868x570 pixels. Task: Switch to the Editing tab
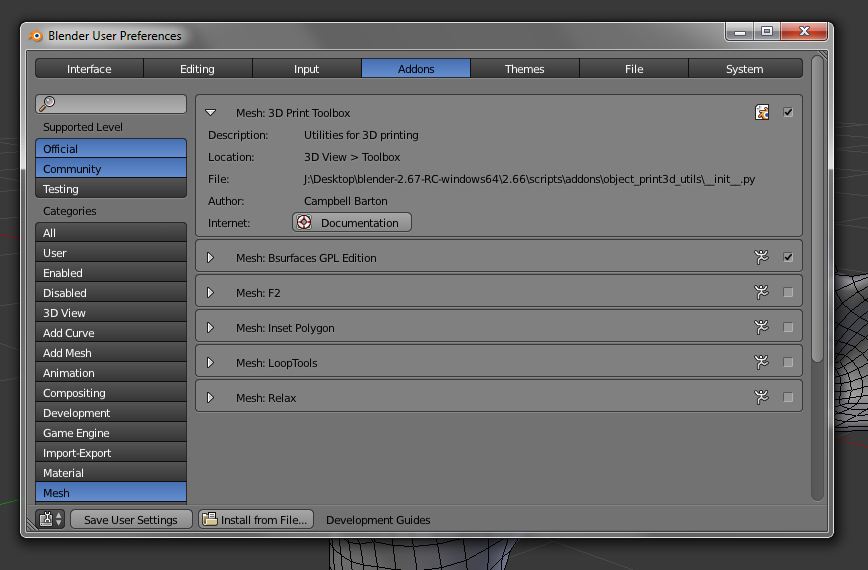pyautogui.click(x=198, y=69)
